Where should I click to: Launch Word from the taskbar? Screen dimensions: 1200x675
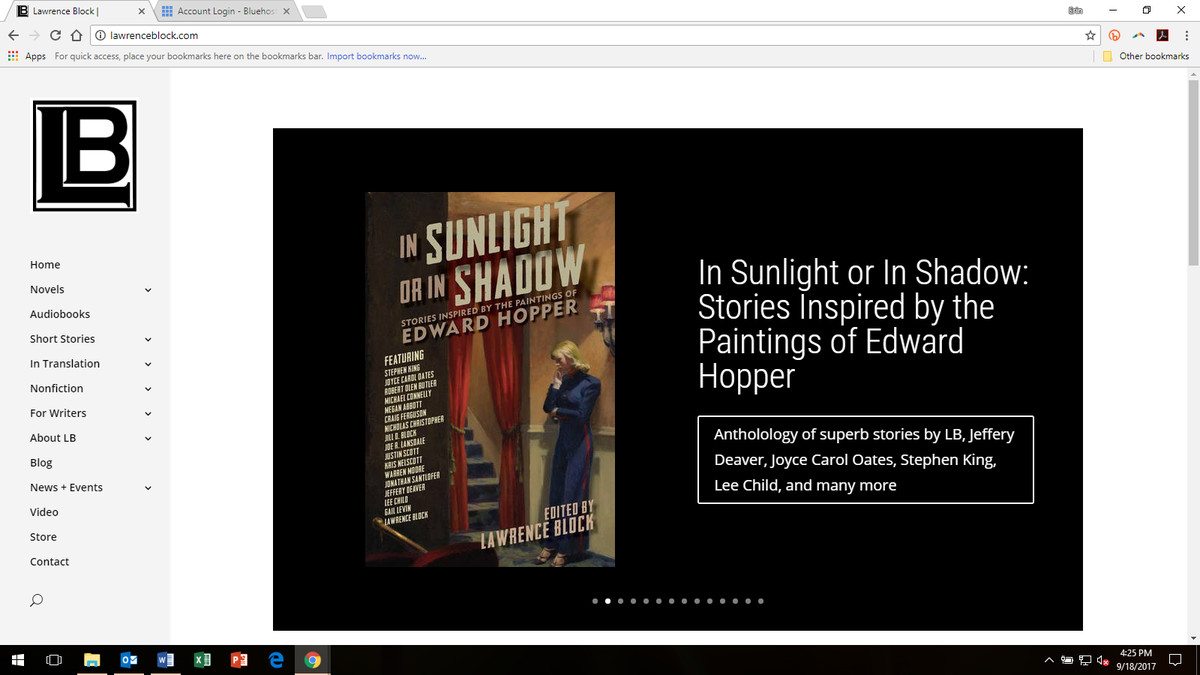(165, 660)
